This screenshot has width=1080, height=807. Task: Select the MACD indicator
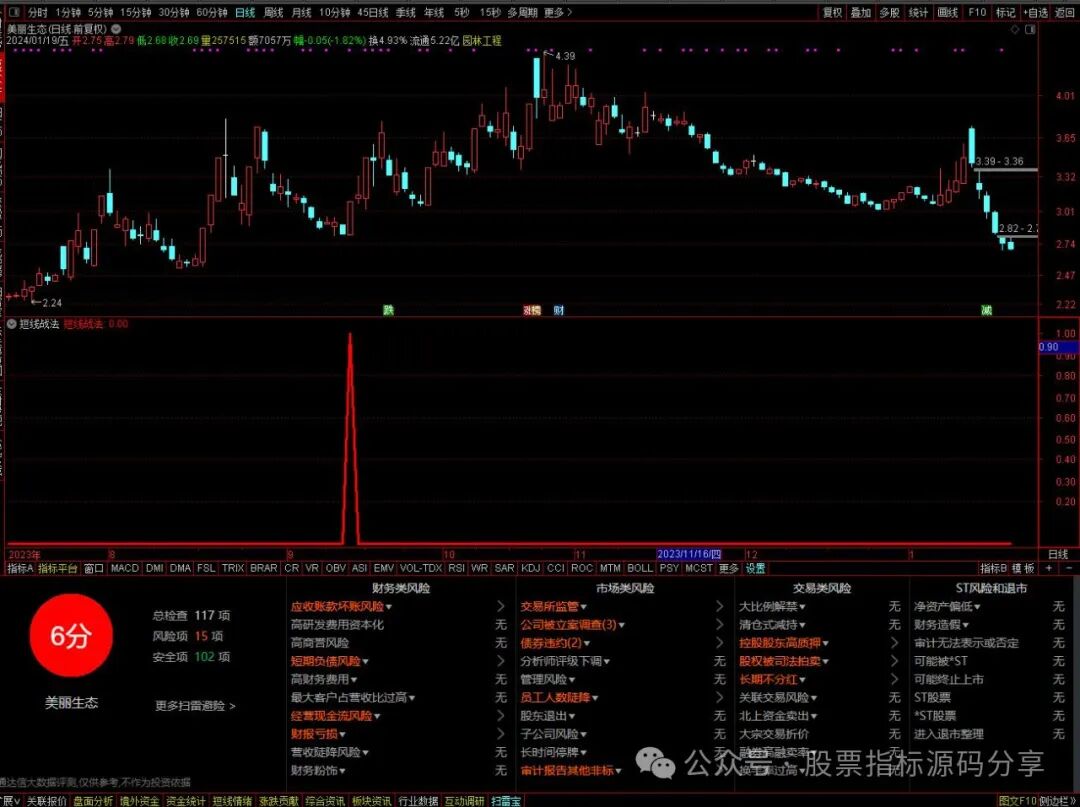click(x=125, y=568)
